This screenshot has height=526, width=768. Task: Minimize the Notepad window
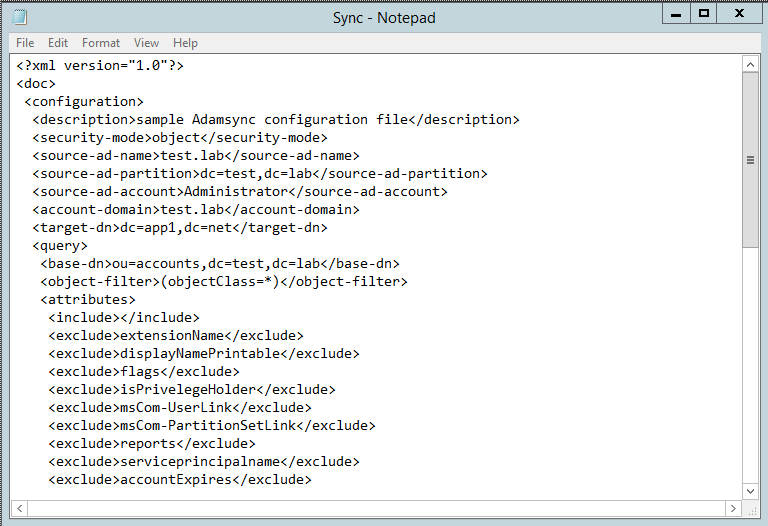[x=676, y=13]
